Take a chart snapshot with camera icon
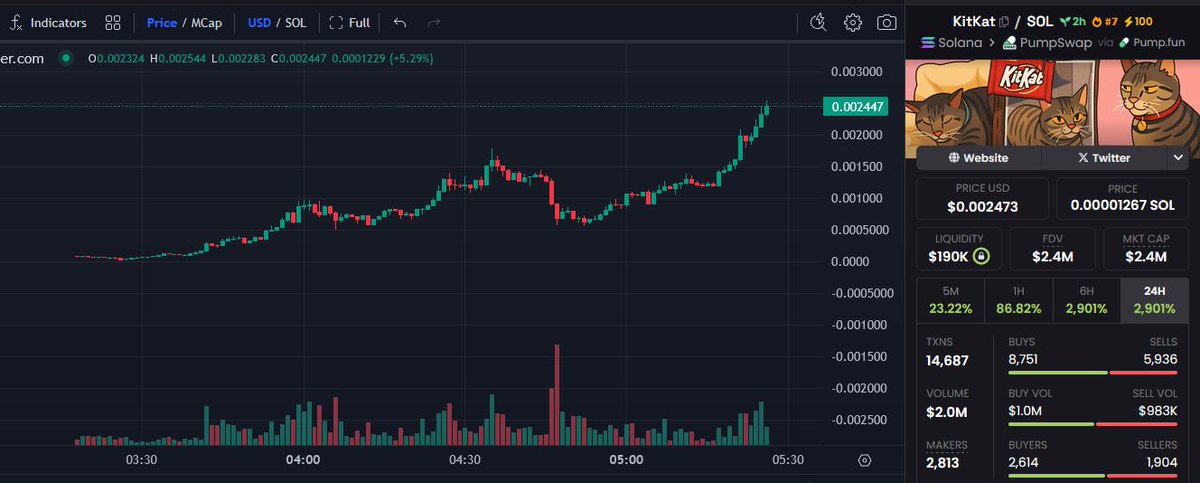Screen dimensions: 1200x483 tap(886, 22)
